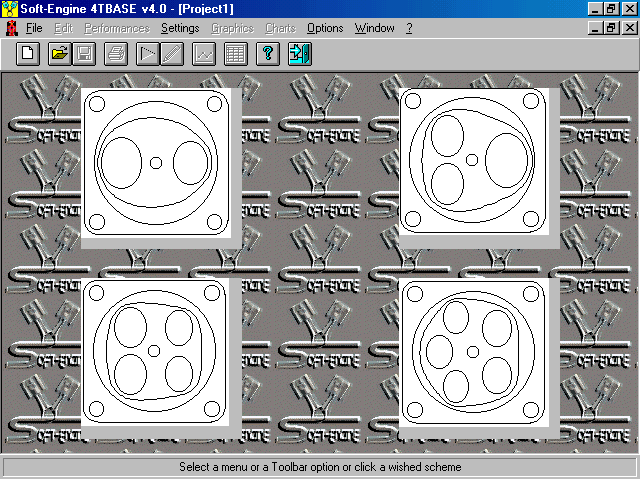Choose the three-valve cylinder head scheme
Viewport: 640px width, 480px height.
473,161
